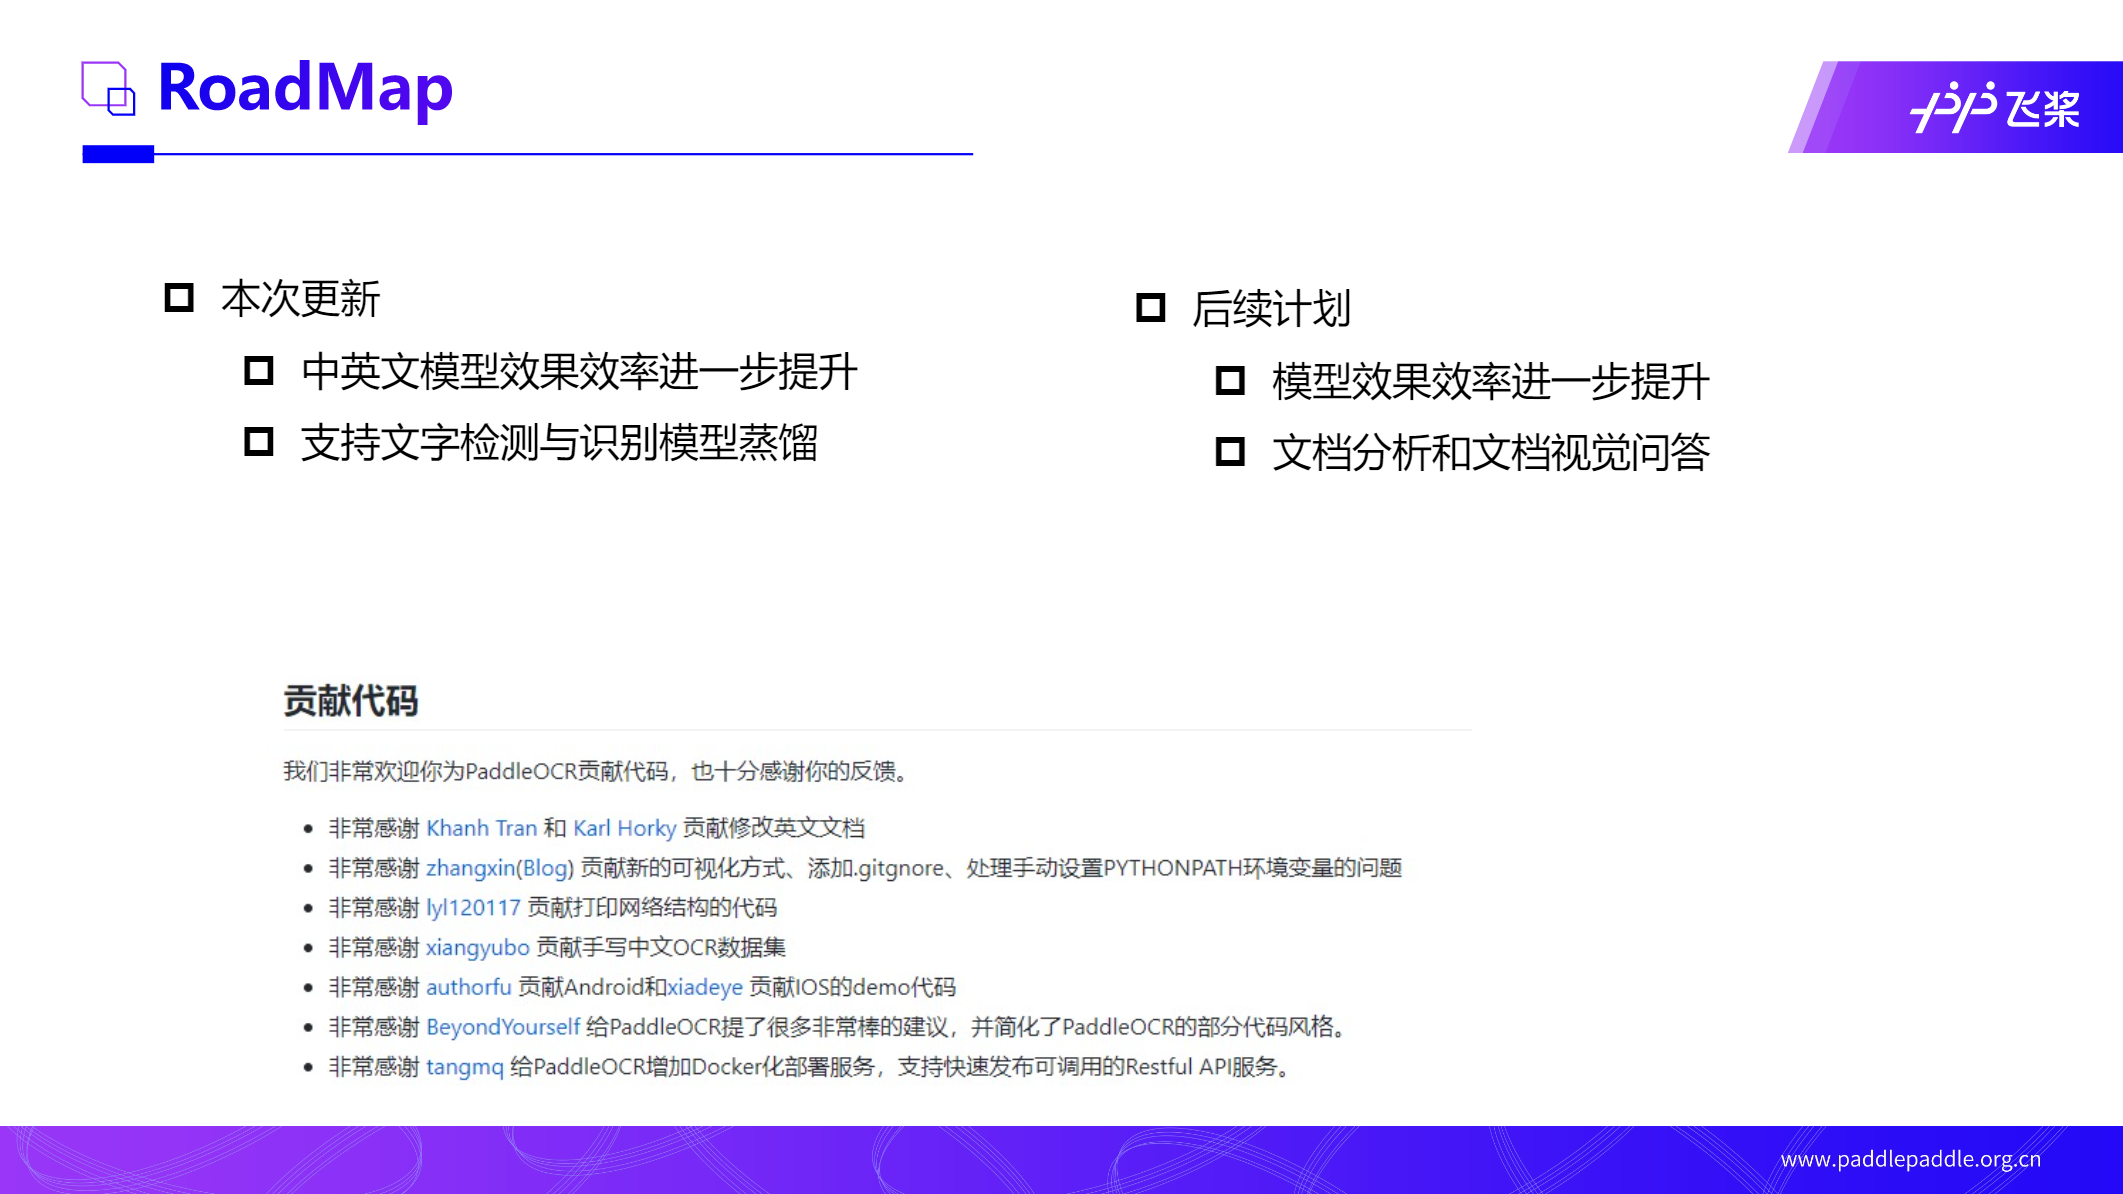Toggle the 后续计划 checkbox
The height and width of the screenshot is (1194, 2123).
pos(1152,308)
